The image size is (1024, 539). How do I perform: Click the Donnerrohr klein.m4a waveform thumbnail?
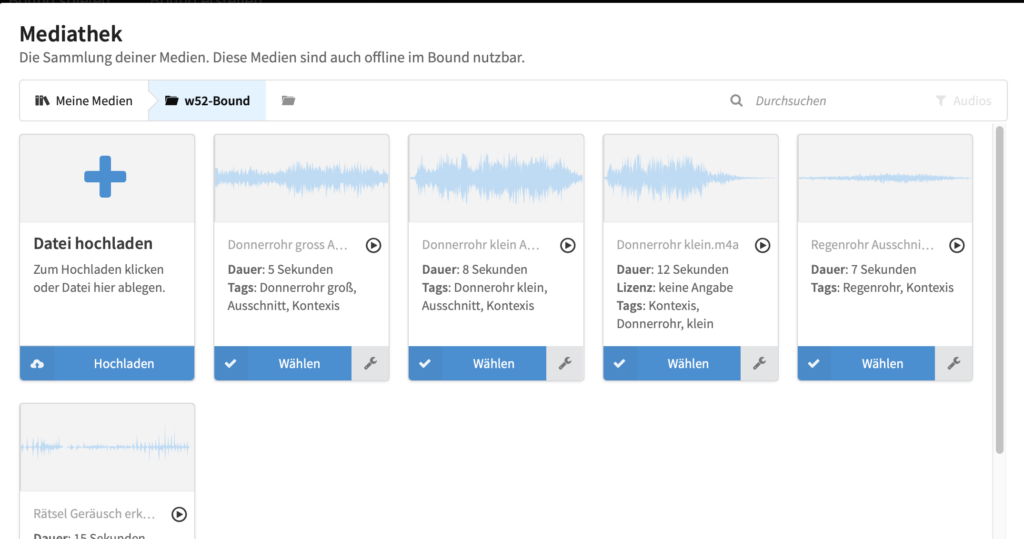(690, 178)
